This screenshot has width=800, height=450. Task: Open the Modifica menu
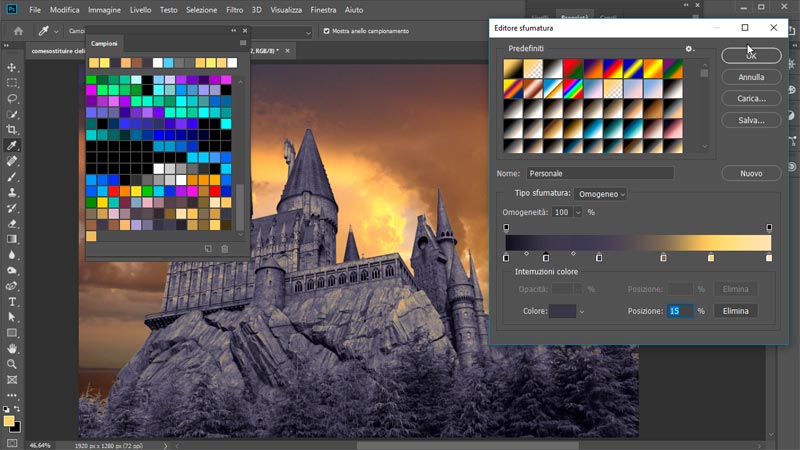pos(64,10)
